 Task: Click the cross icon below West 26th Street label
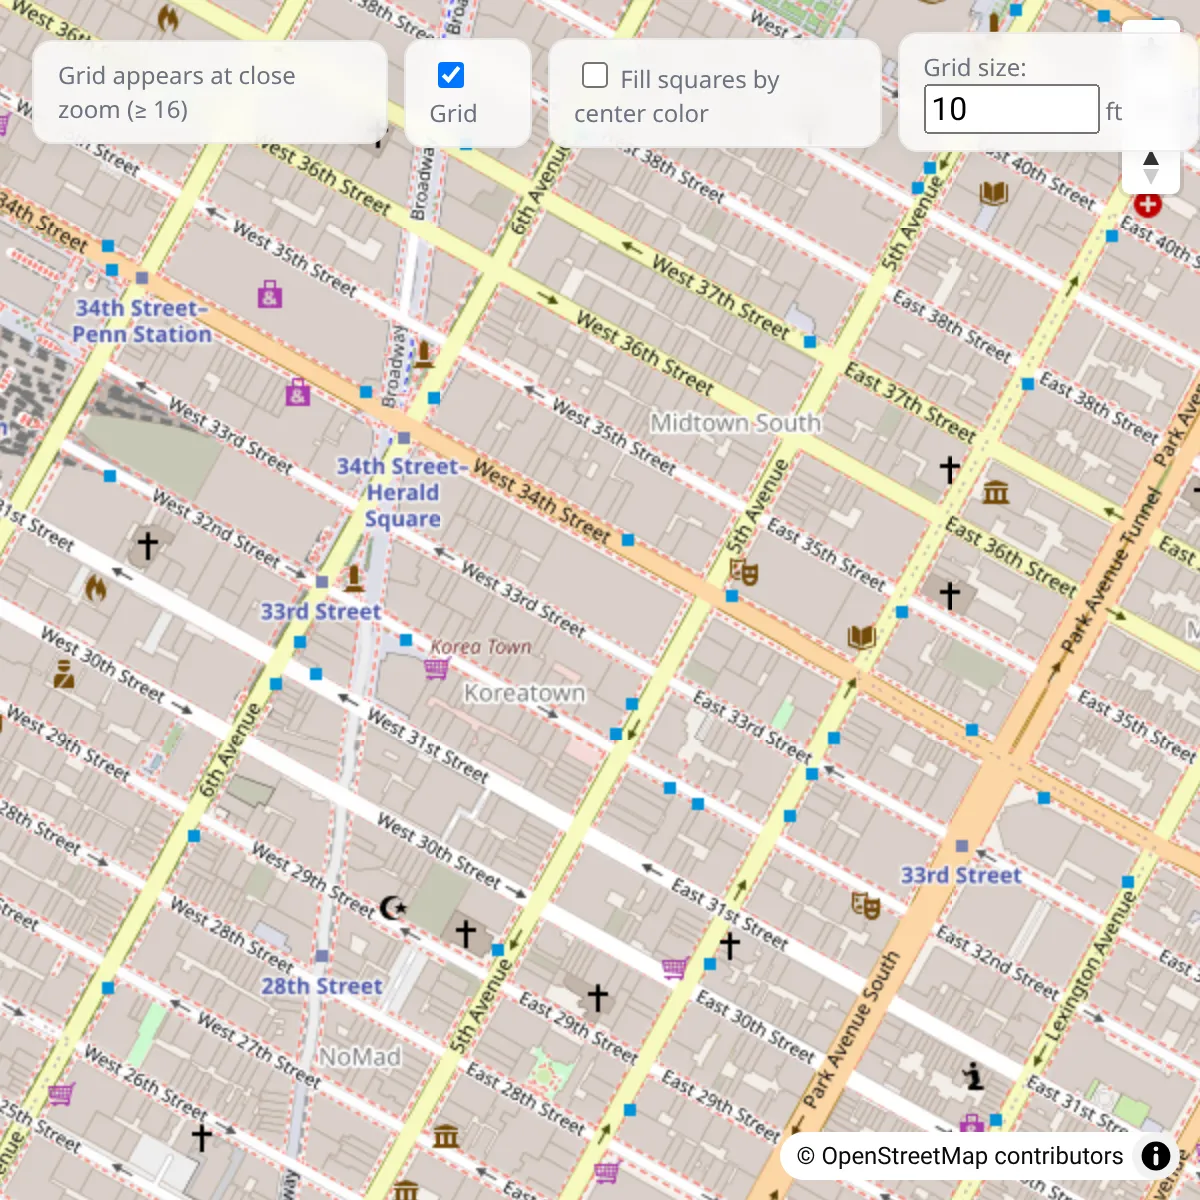point(202,1137)
